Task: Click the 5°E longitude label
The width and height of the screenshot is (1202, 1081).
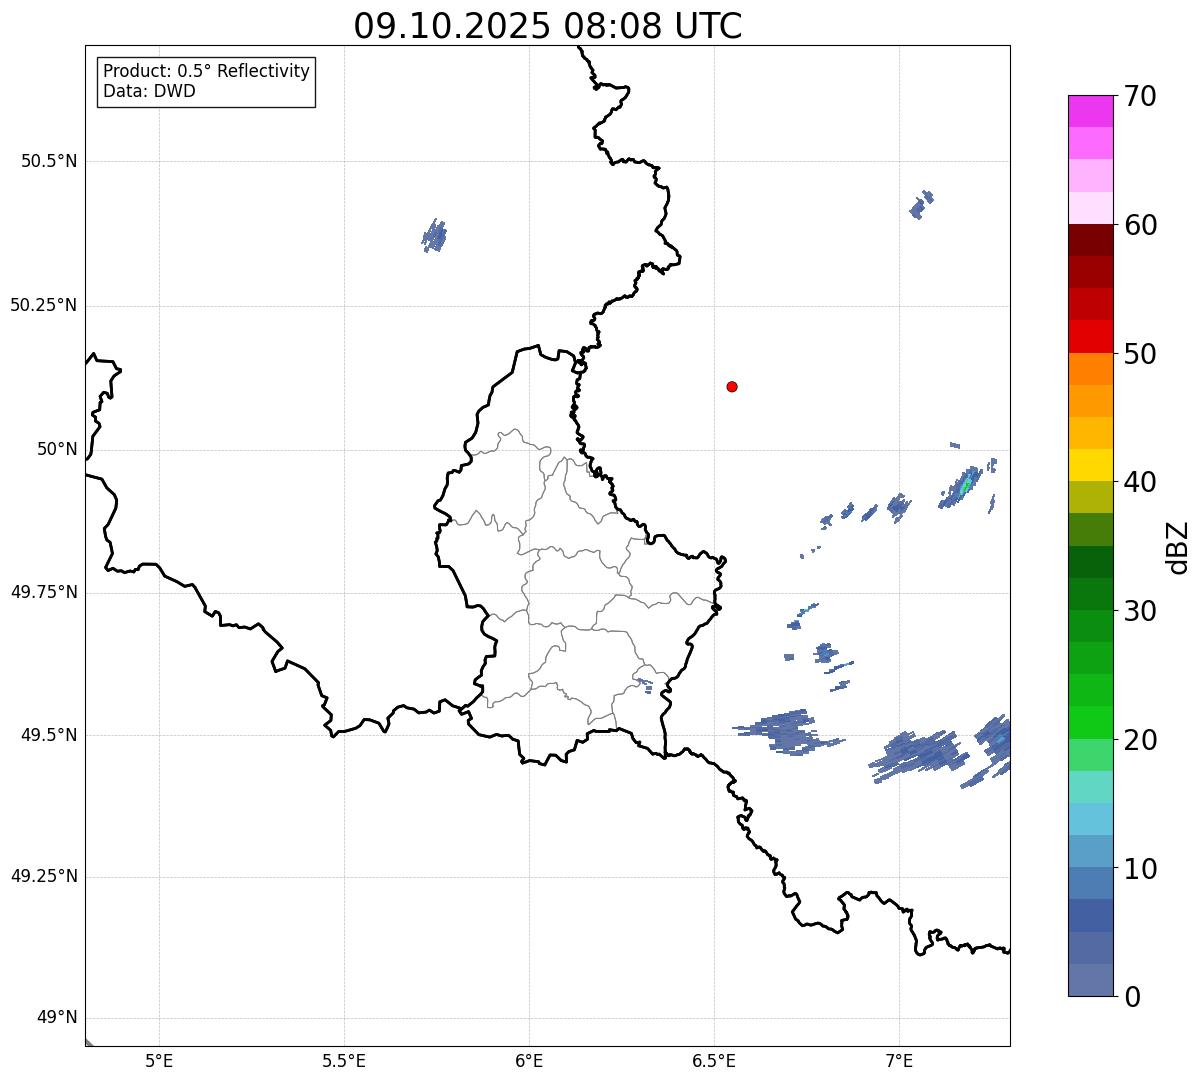Action: pyautogui.click(x=159, y=1060)
